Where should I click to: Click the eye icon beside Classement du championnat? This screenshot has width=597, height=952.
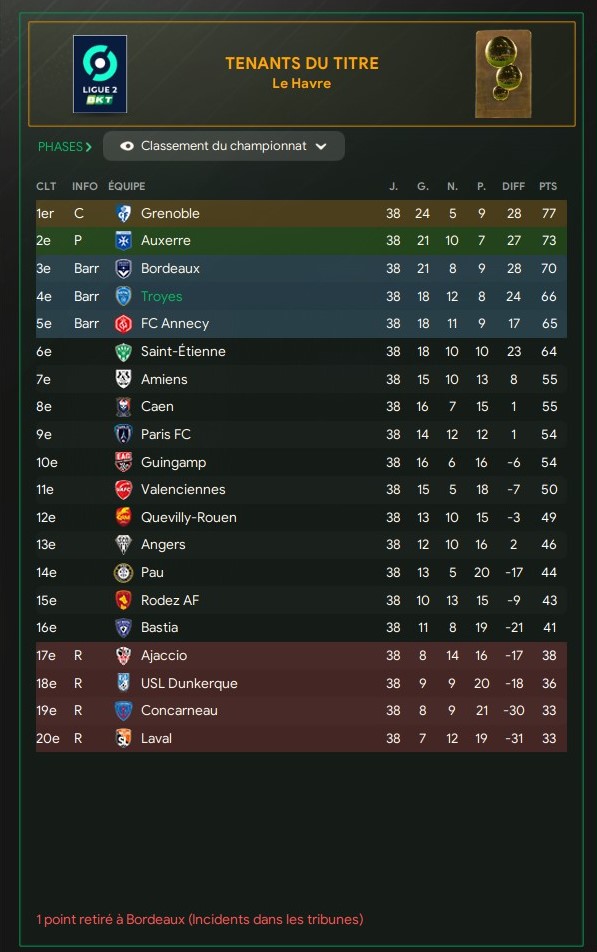pos(127,146)
